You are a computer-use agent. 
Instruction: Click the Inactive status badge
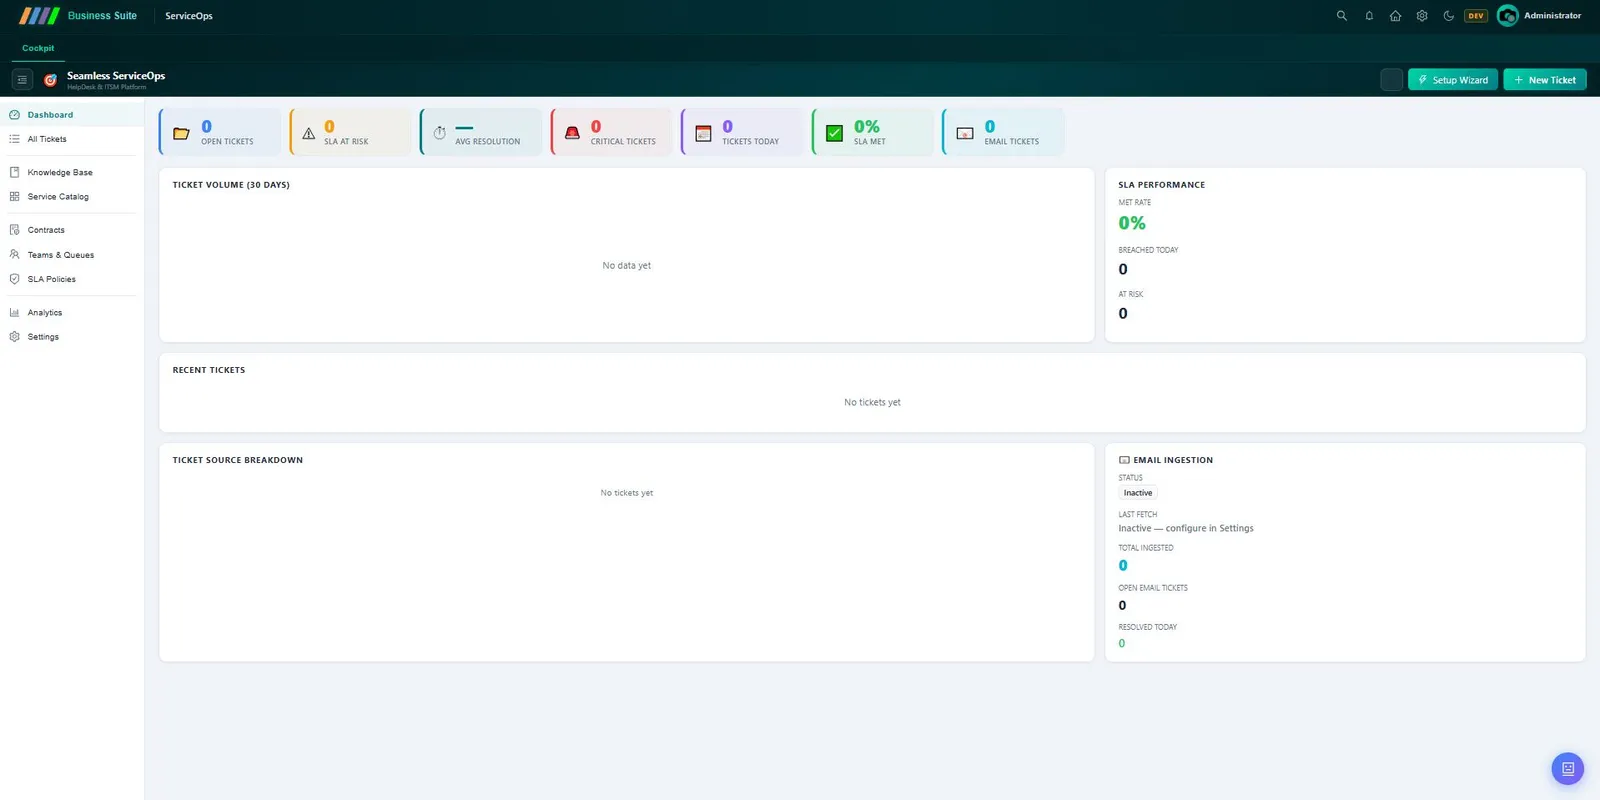click(1138, 493)
